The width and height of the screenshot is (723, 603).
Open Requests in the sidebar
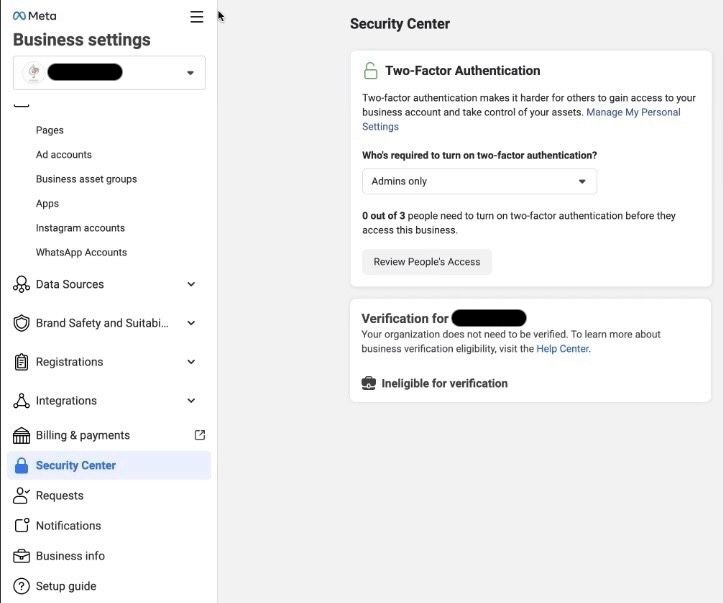[x=60, y=495]
